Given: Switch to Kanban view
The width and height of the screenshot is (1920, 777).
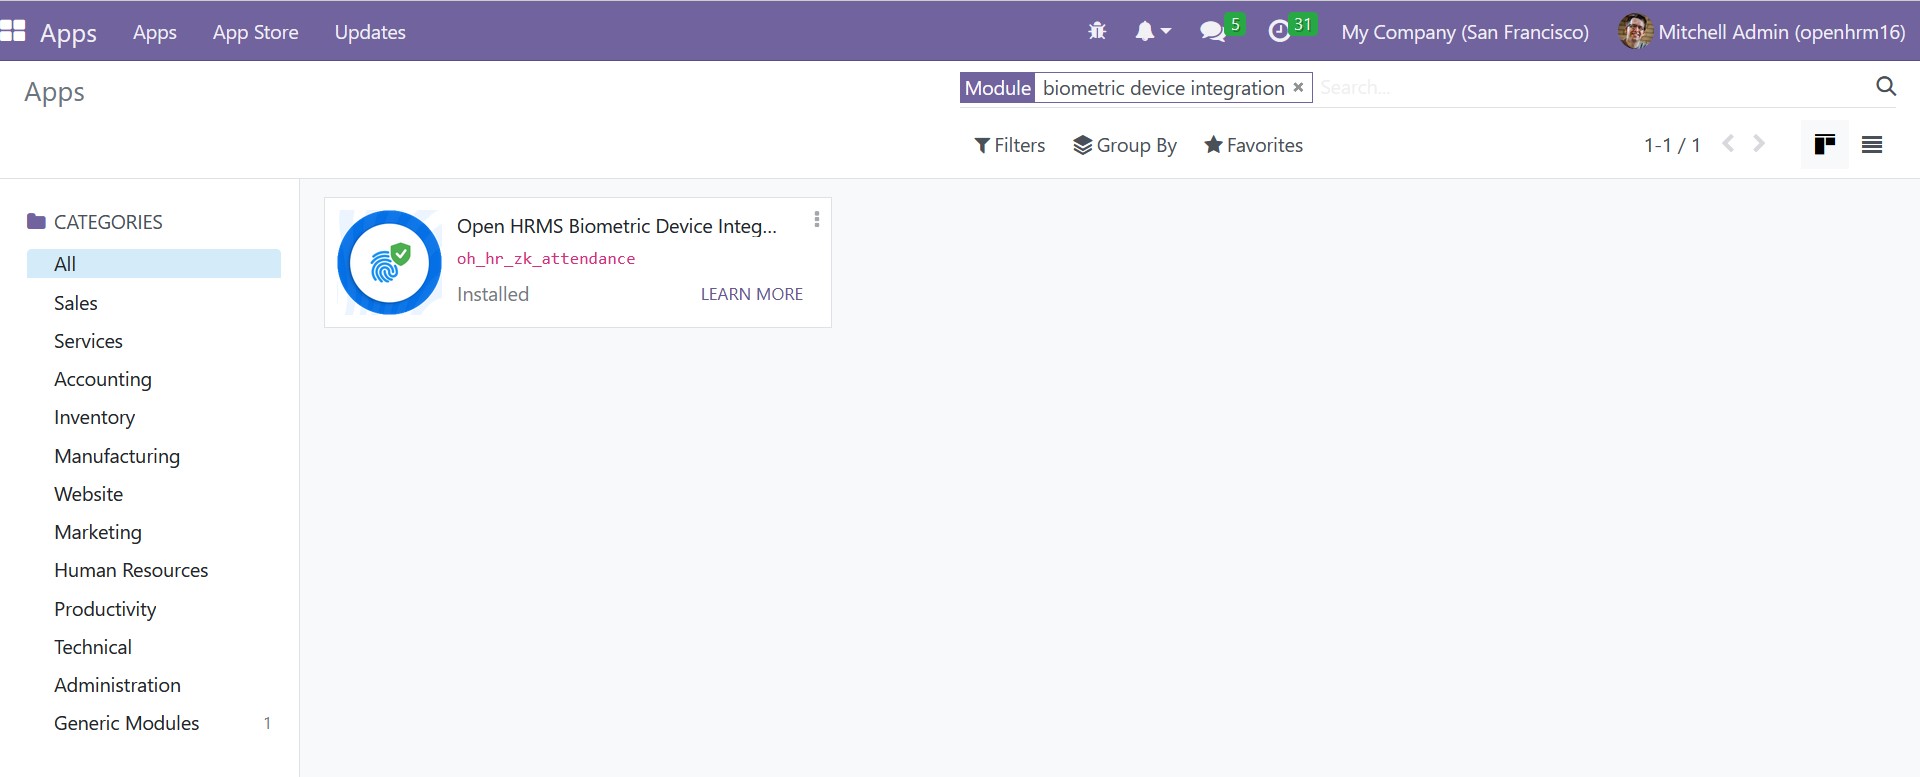Looking at the screenshot, I should click(1824, 145).
